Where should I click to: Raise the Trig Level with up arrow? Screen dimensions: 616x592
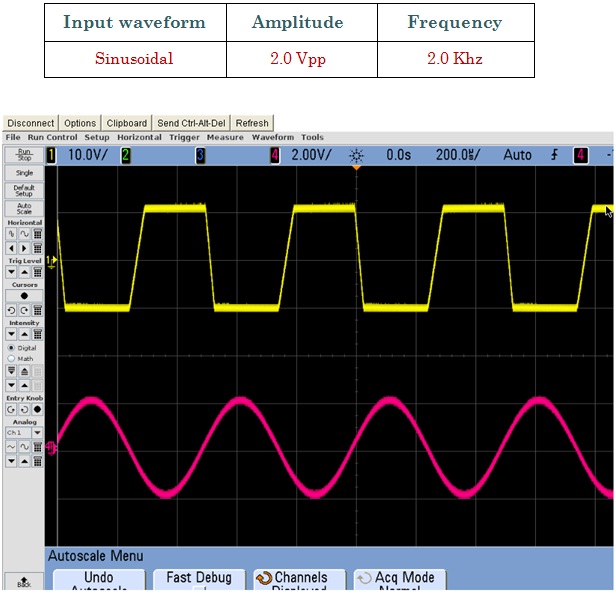pos(24,272)
